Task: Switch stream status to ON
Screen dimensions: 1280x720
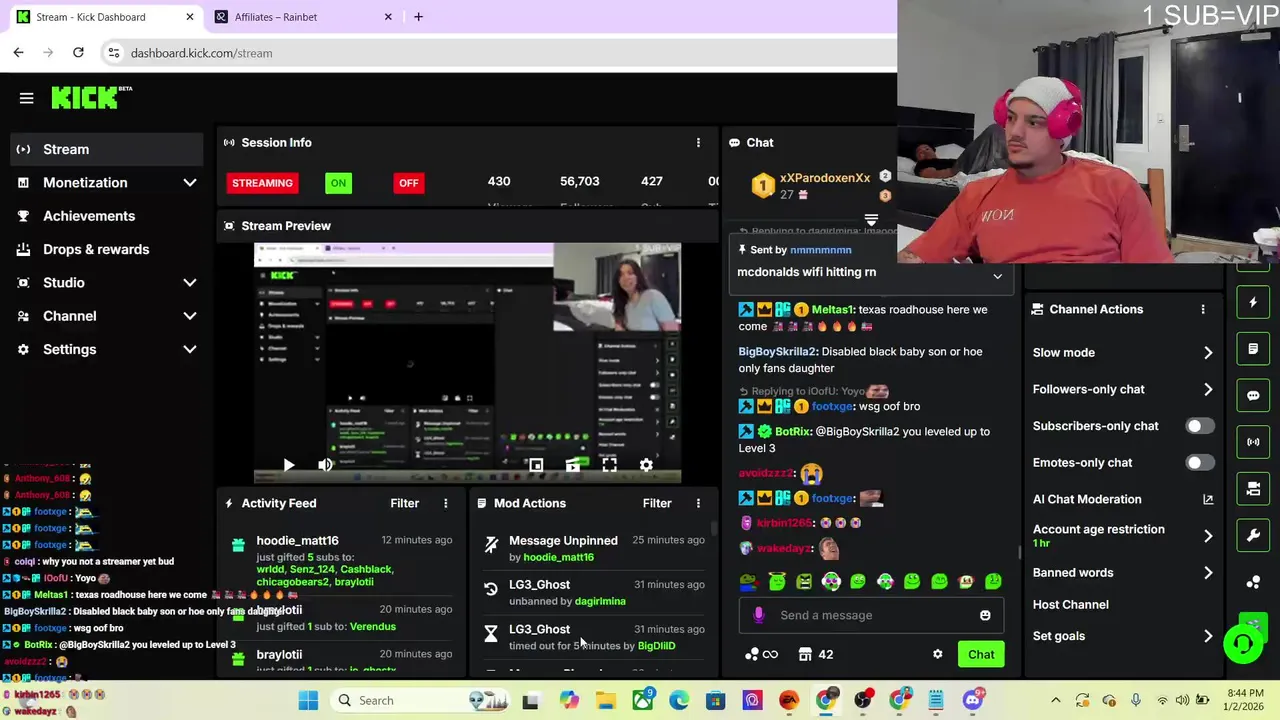Action: pos(338,183)
